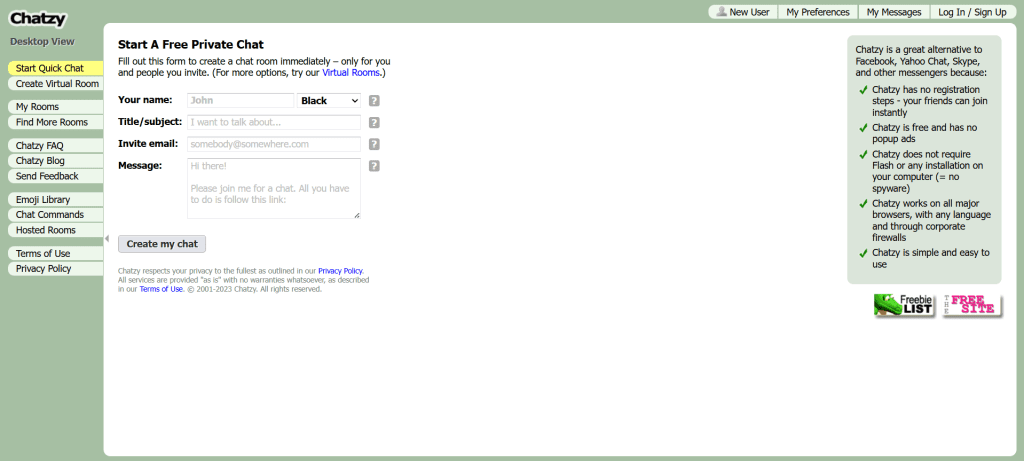Click help icon next to Your name
Screen dimensions: 1024x461
pos(374,101)
